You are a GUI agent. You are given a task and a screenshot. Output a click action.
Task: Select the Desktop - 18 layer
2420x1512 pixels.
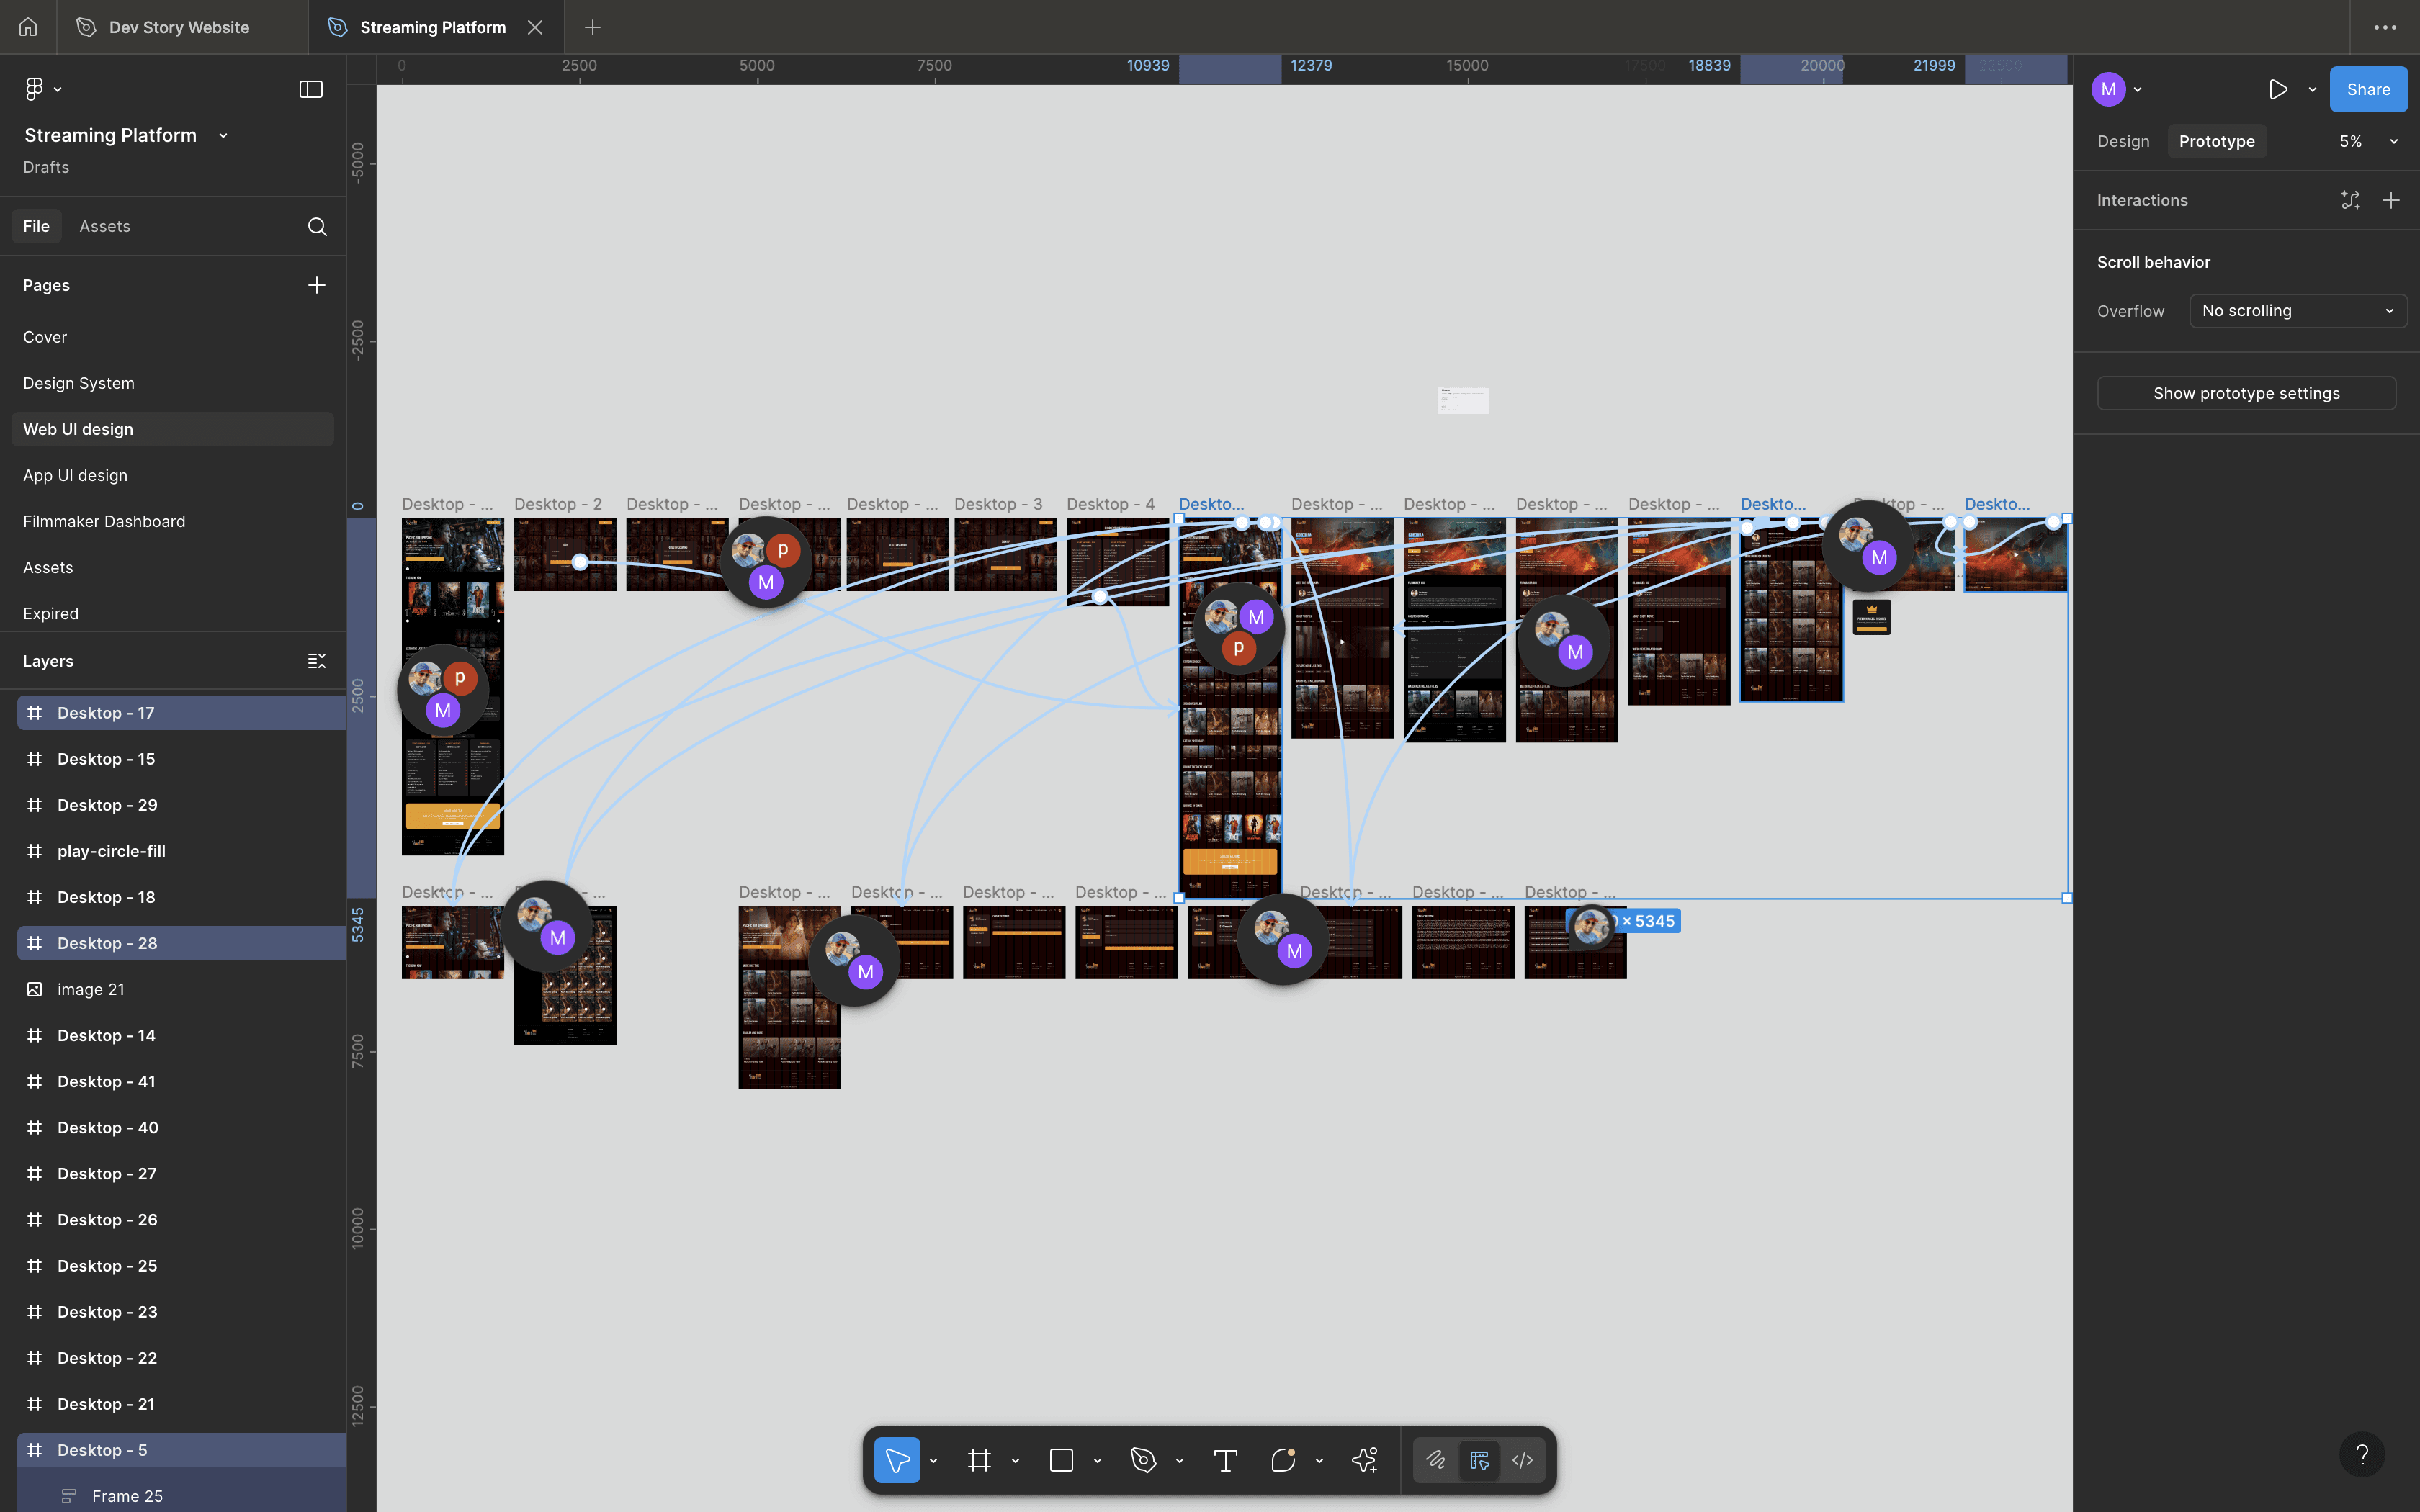point(105,897)
